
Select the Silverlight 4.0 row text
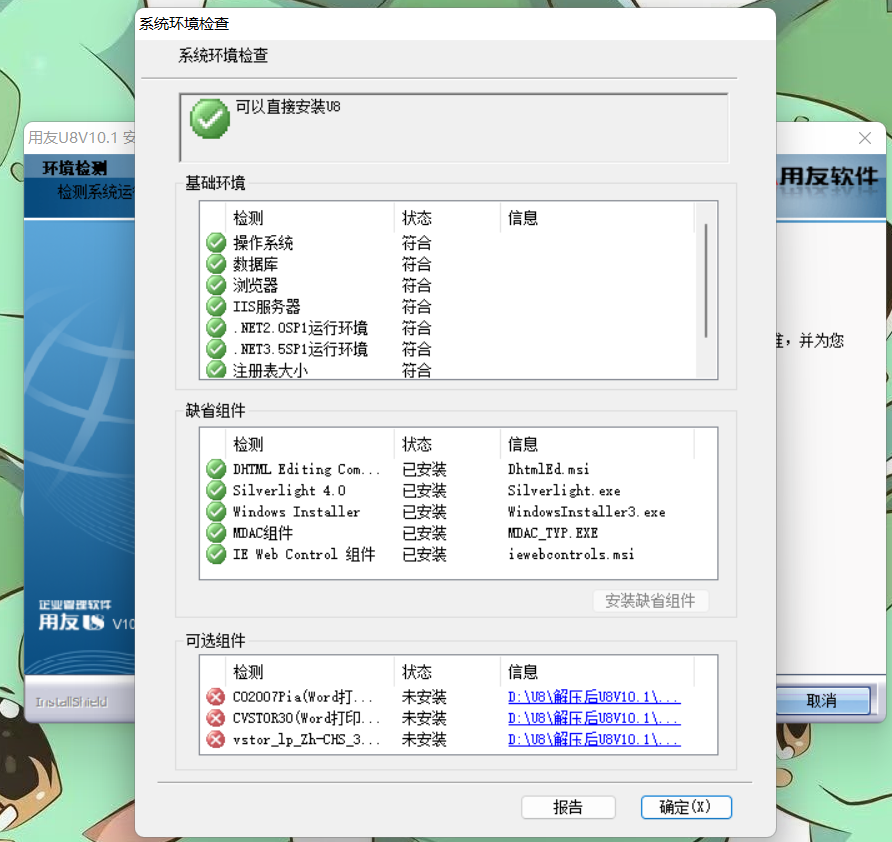tap(289, 490)
